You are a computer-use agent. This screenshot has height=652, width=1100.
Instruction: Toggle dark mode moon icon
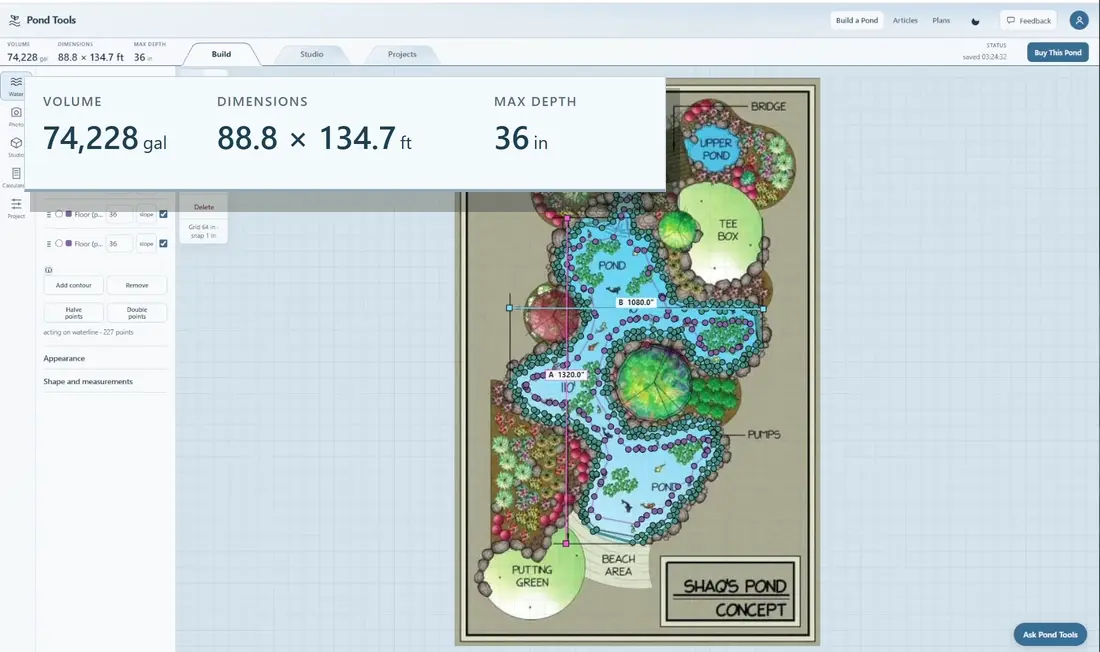[975, 21]
